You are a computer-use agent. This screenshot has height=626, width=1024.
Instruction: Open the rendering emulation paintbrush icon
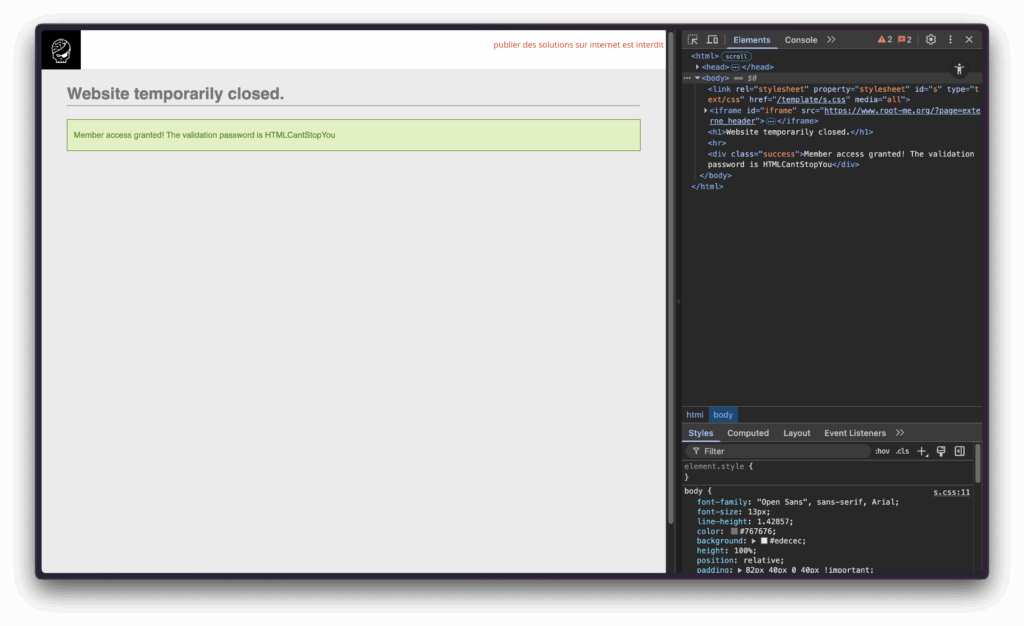pos(941,451)
